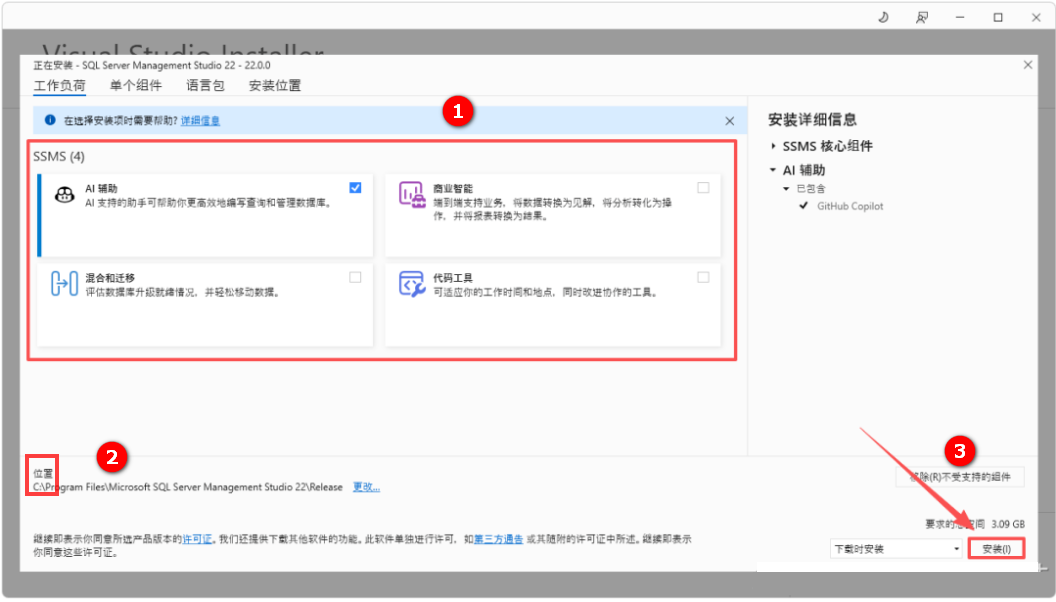1056x602 pixels.
Task: Open the feedback icon in title bar
Action: [x=922, y=18]
